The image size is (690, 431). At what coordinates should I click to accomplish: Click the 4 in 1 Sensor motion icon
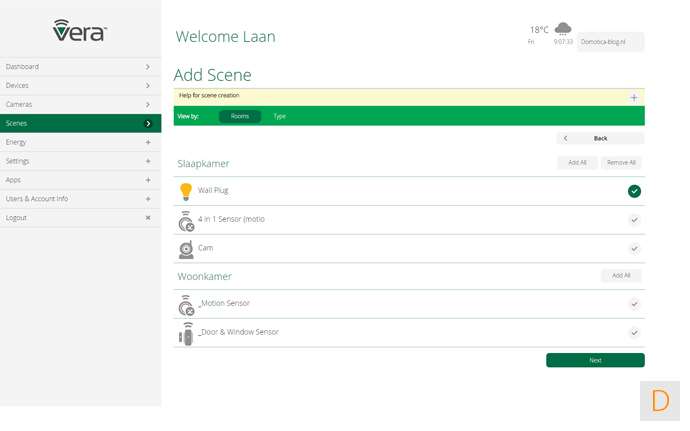[x=186, y=220]
